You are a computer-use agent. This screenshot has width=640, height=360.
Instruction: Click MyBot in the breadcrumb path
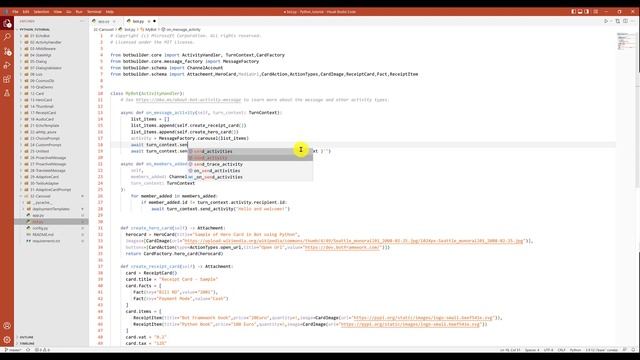coord(151,29)
